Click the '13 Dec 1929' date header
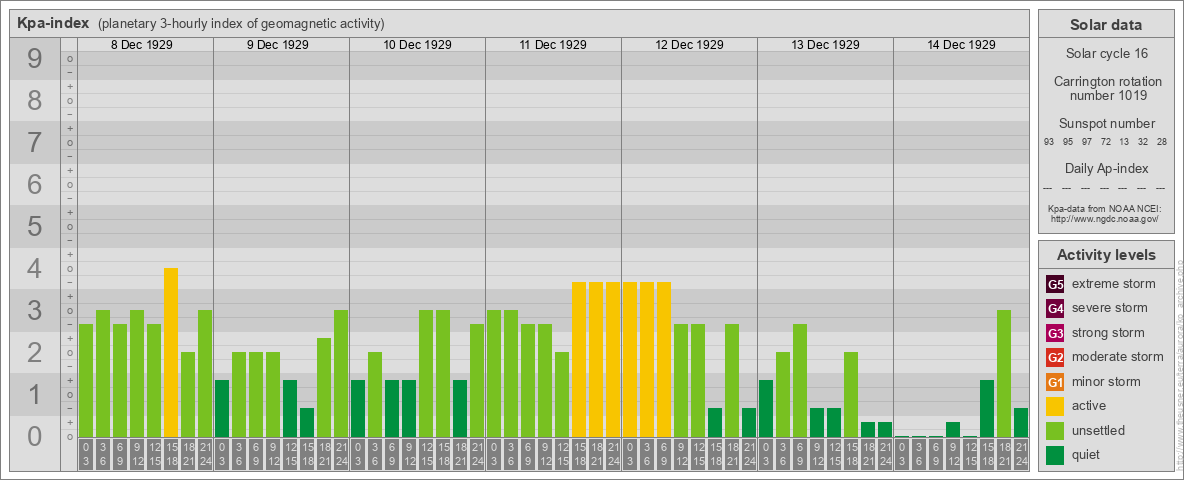1184x480 pixels. coord(825,45)
